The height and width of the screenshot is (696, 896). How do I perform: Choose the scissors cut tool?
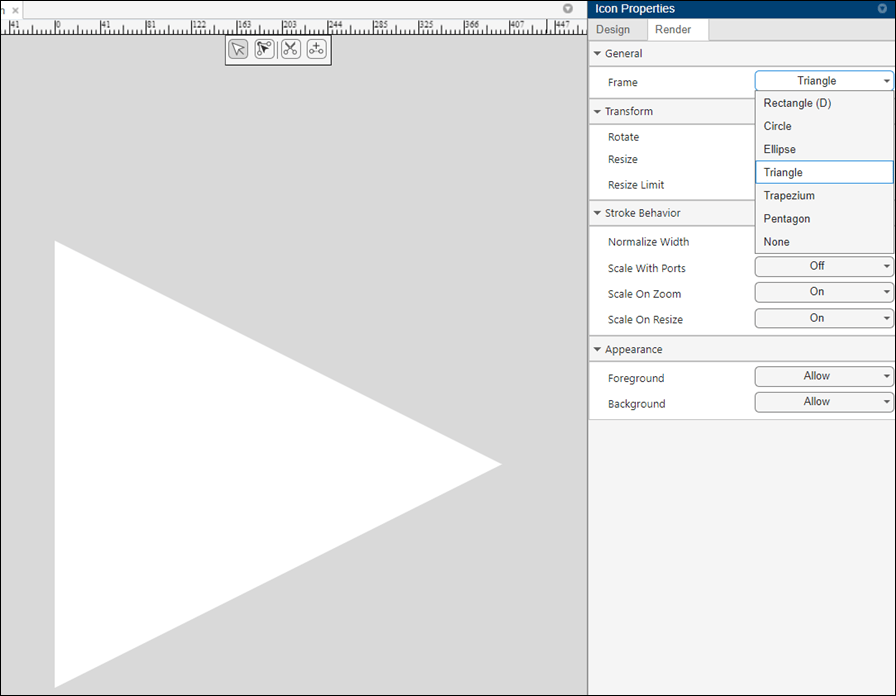(x=291, y=49)
